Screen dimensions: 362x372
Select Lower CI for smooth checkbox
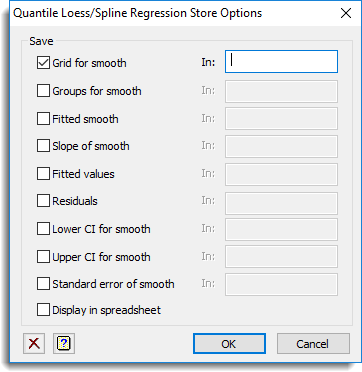[x=43, y=229]
